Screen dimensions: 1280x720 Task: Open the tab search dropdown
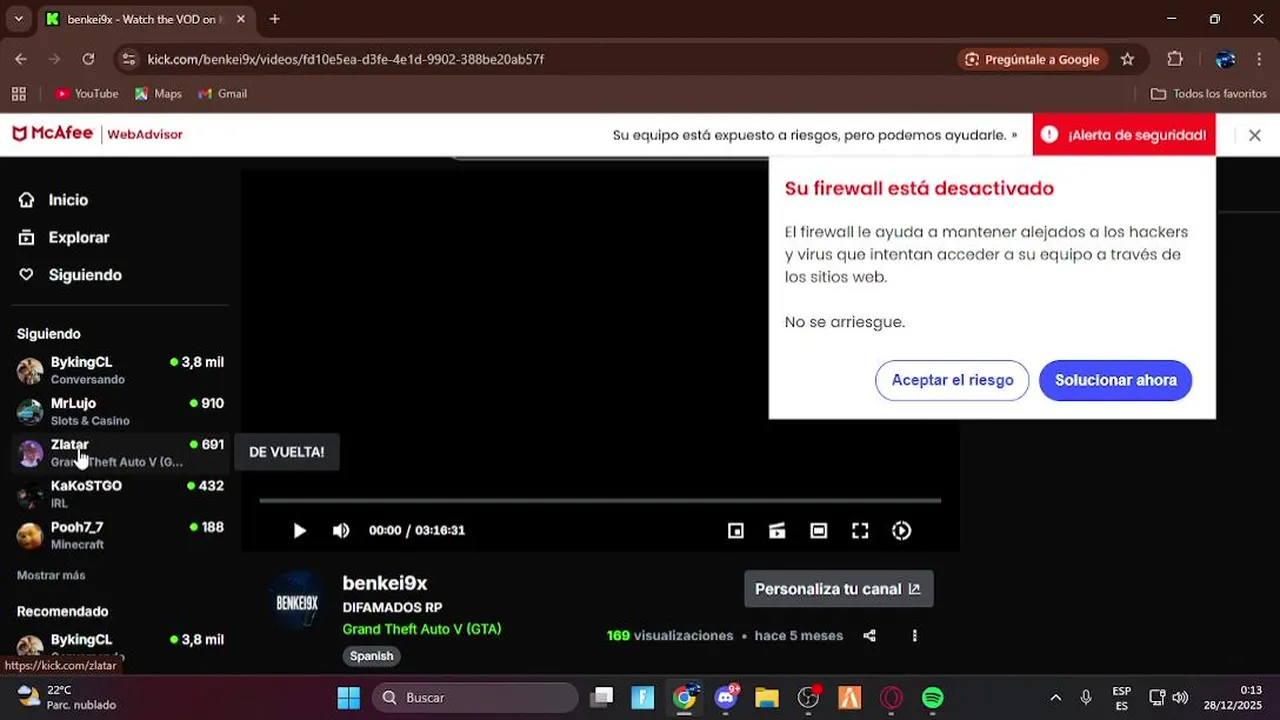pos(18,19)
